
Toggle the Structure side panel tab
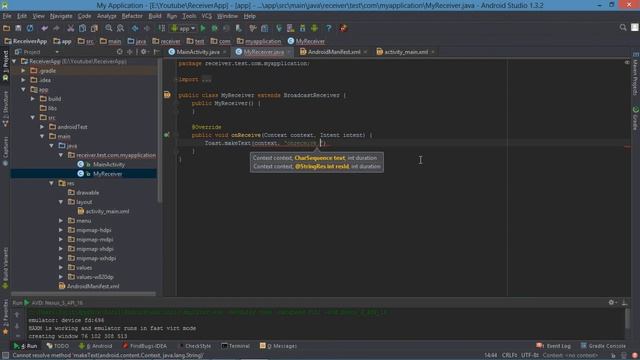[x=5, y=109]
